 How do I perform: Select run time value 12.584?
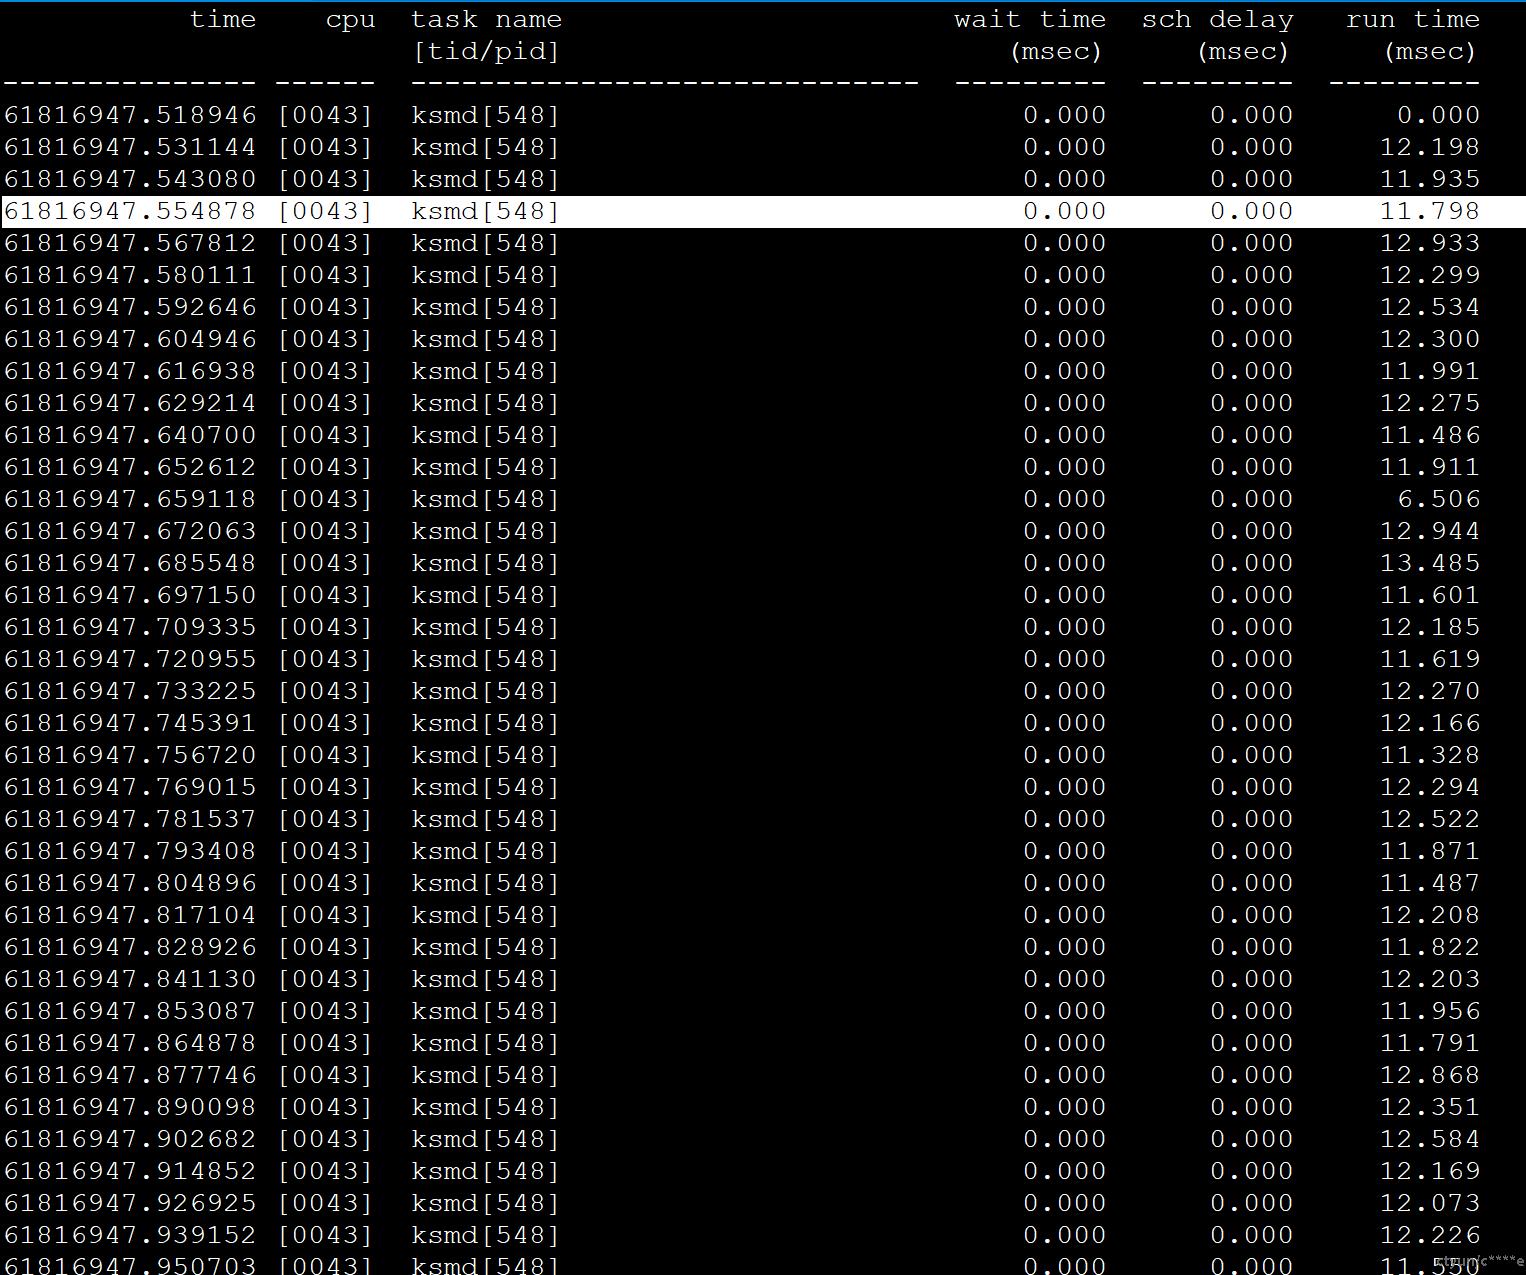pos(1430,1139)
